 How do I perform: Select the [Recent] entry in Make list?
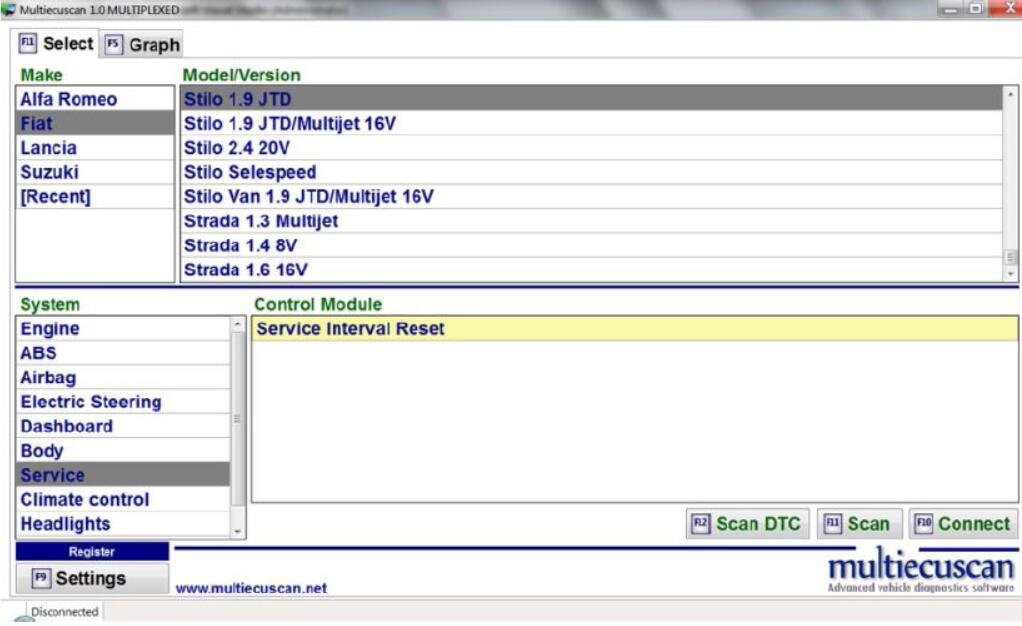(95, 196)
